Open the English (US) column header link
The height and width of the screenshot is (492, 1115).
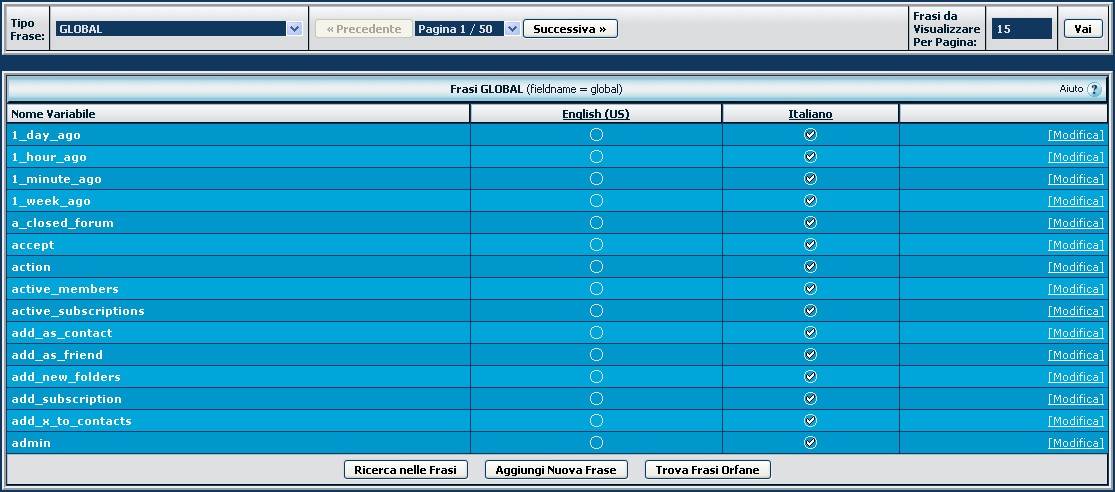(x=596, y=114)
